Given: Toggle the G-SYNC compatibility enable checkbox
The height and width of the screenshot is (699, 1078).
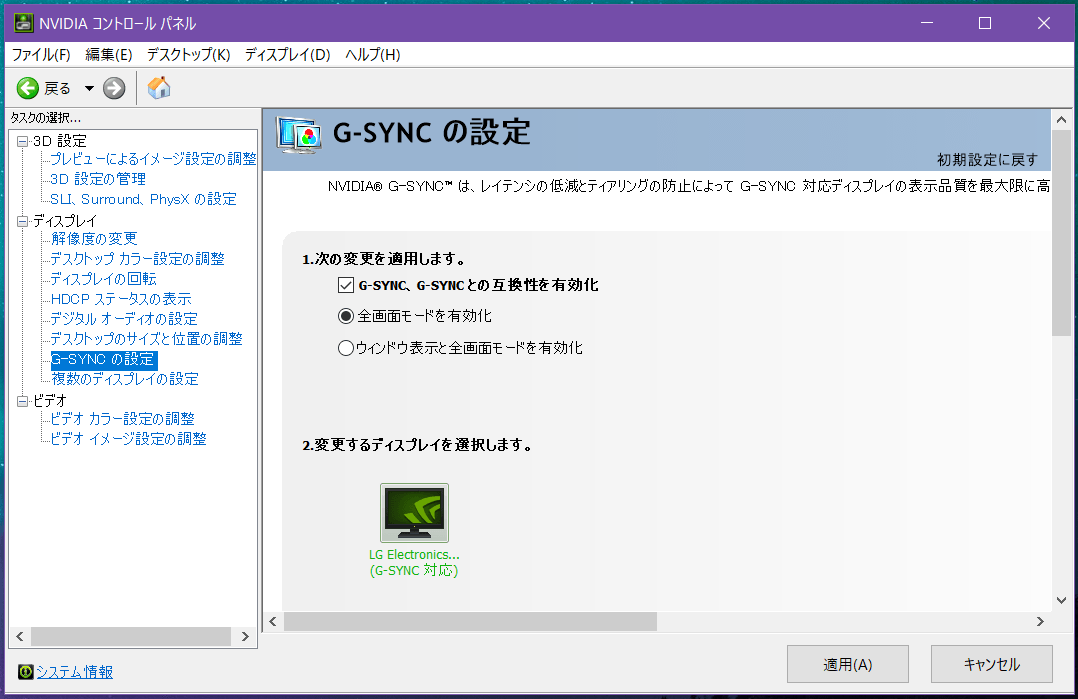Looking at the screenshot, I should click(346, 285).
